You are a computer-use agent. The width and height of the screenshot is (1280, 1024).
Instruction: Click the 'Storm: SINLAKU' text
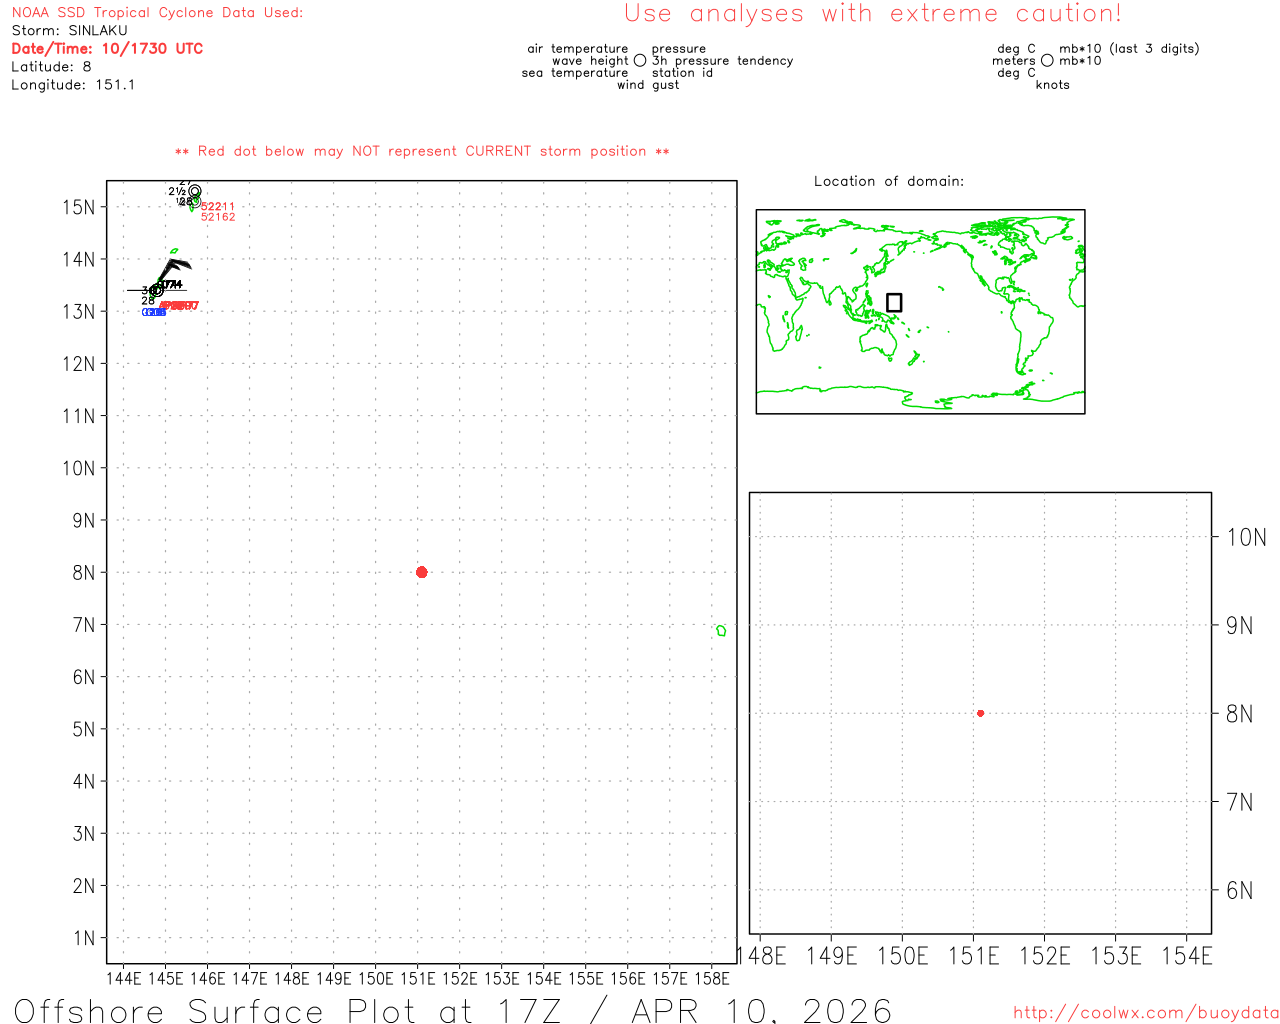(70, 31)
